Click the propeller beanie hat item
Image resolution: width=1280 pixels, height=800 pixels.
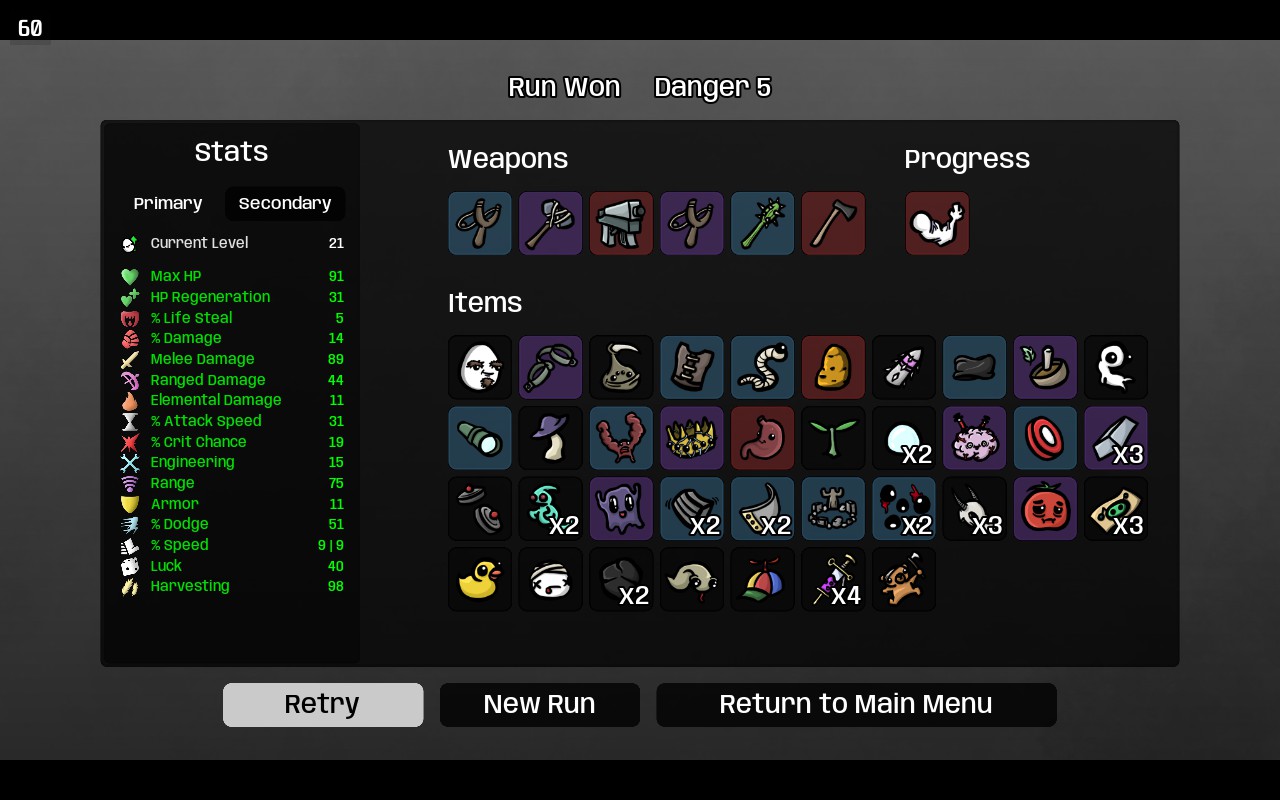(762, 579)
